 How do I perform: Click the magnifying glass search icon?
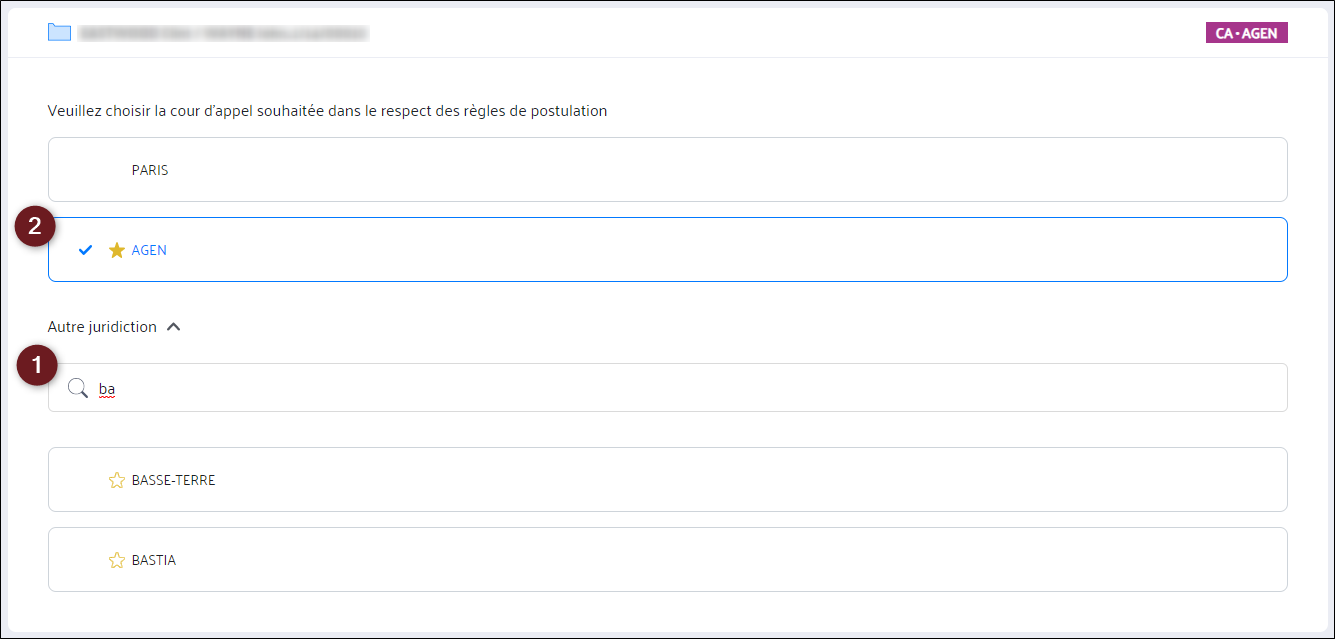(x=77, y=388)
